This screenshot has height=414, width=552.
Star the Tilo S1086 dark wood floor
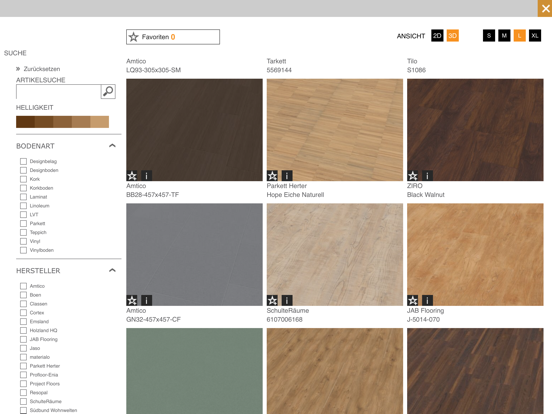coord(413,175)
